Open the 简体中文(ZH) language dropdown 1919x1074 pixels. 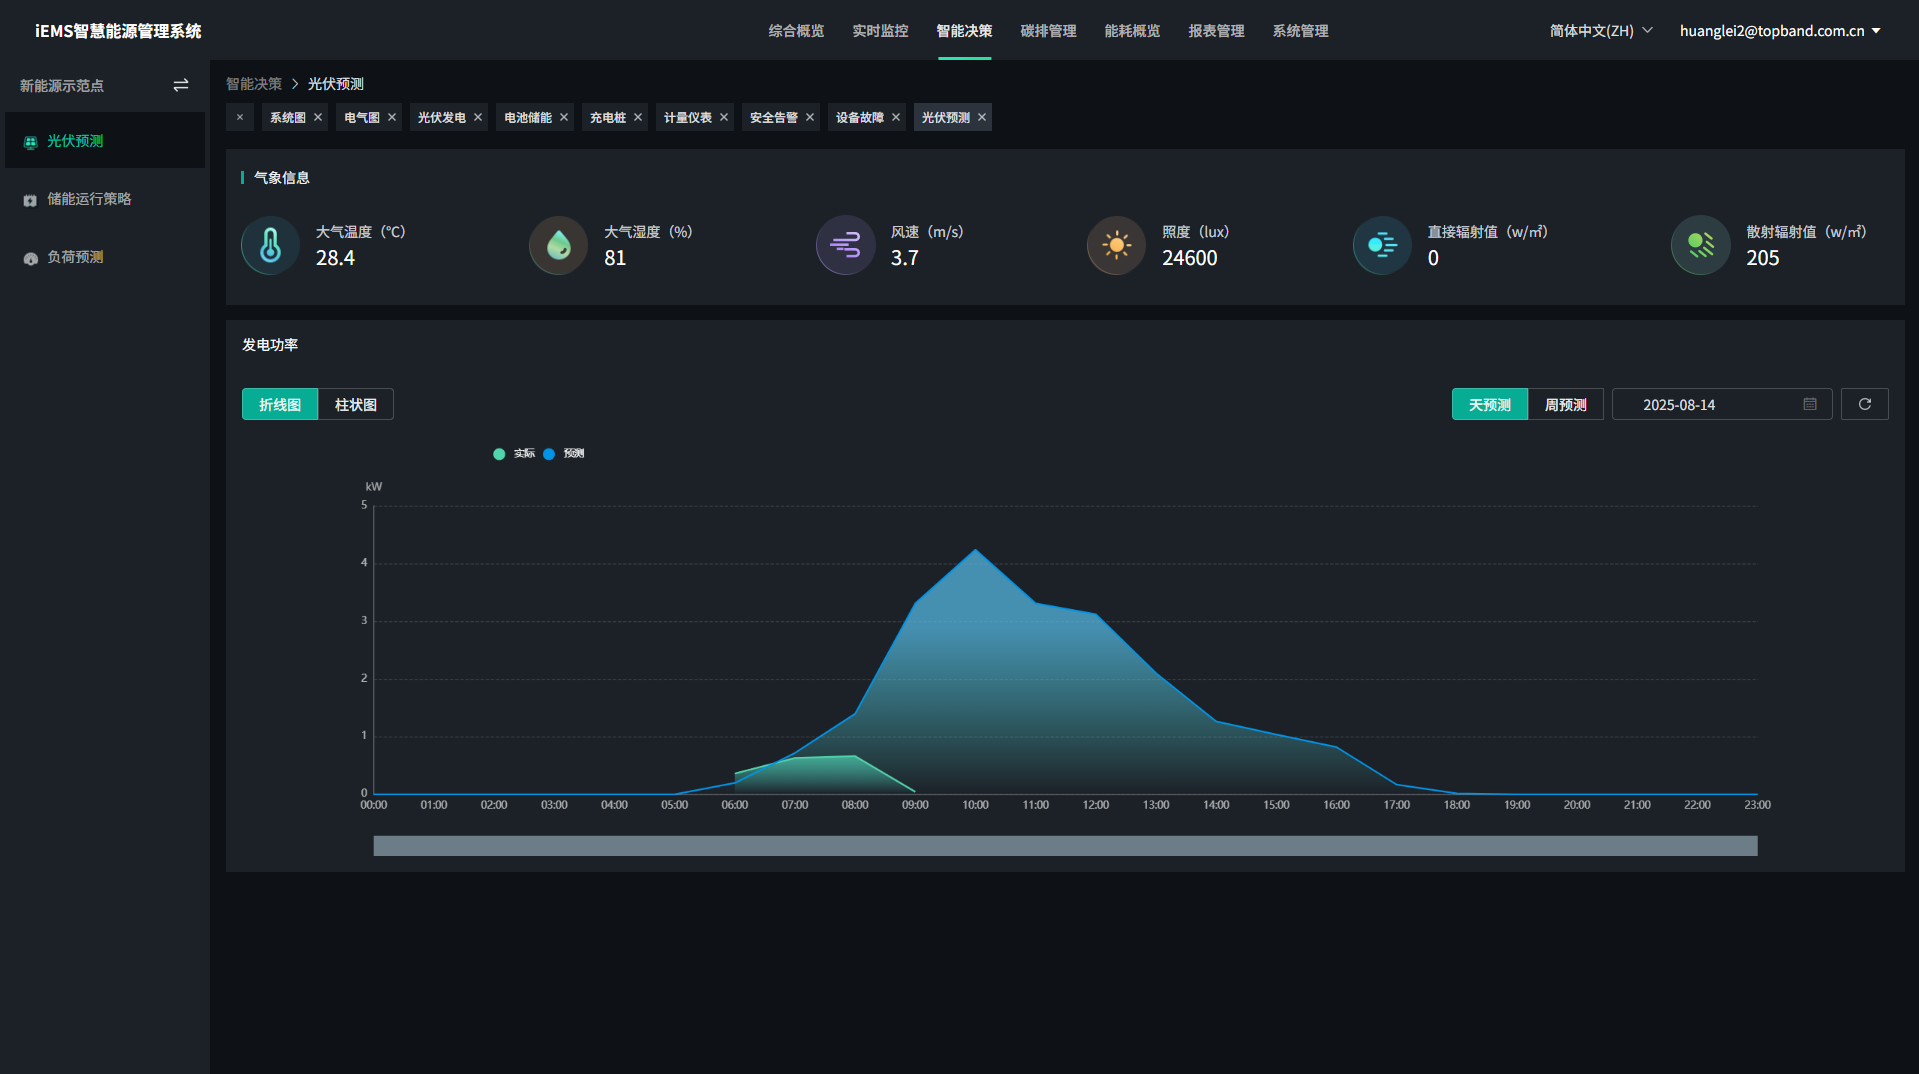pyautogui.click(x=1600, y=31)
